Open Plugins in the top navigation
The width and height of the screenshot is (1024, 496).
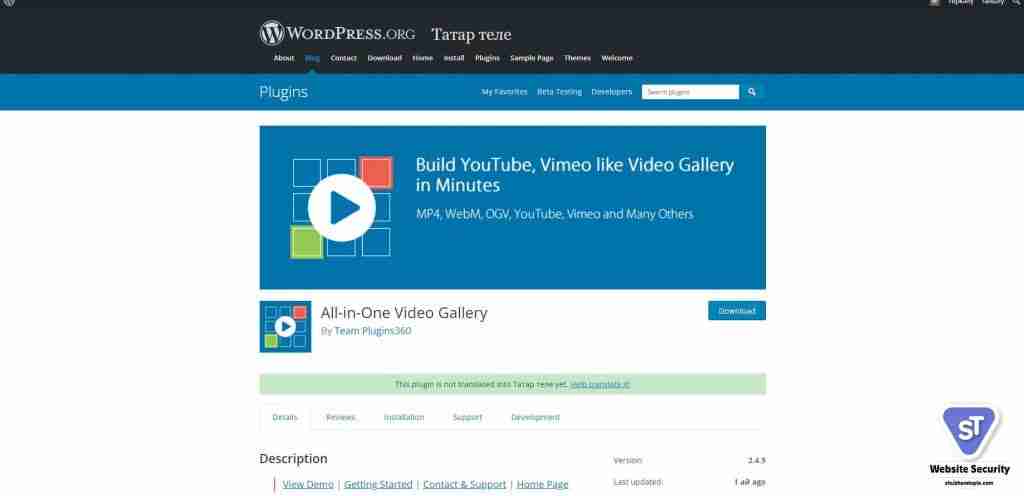tap(487, 58)
